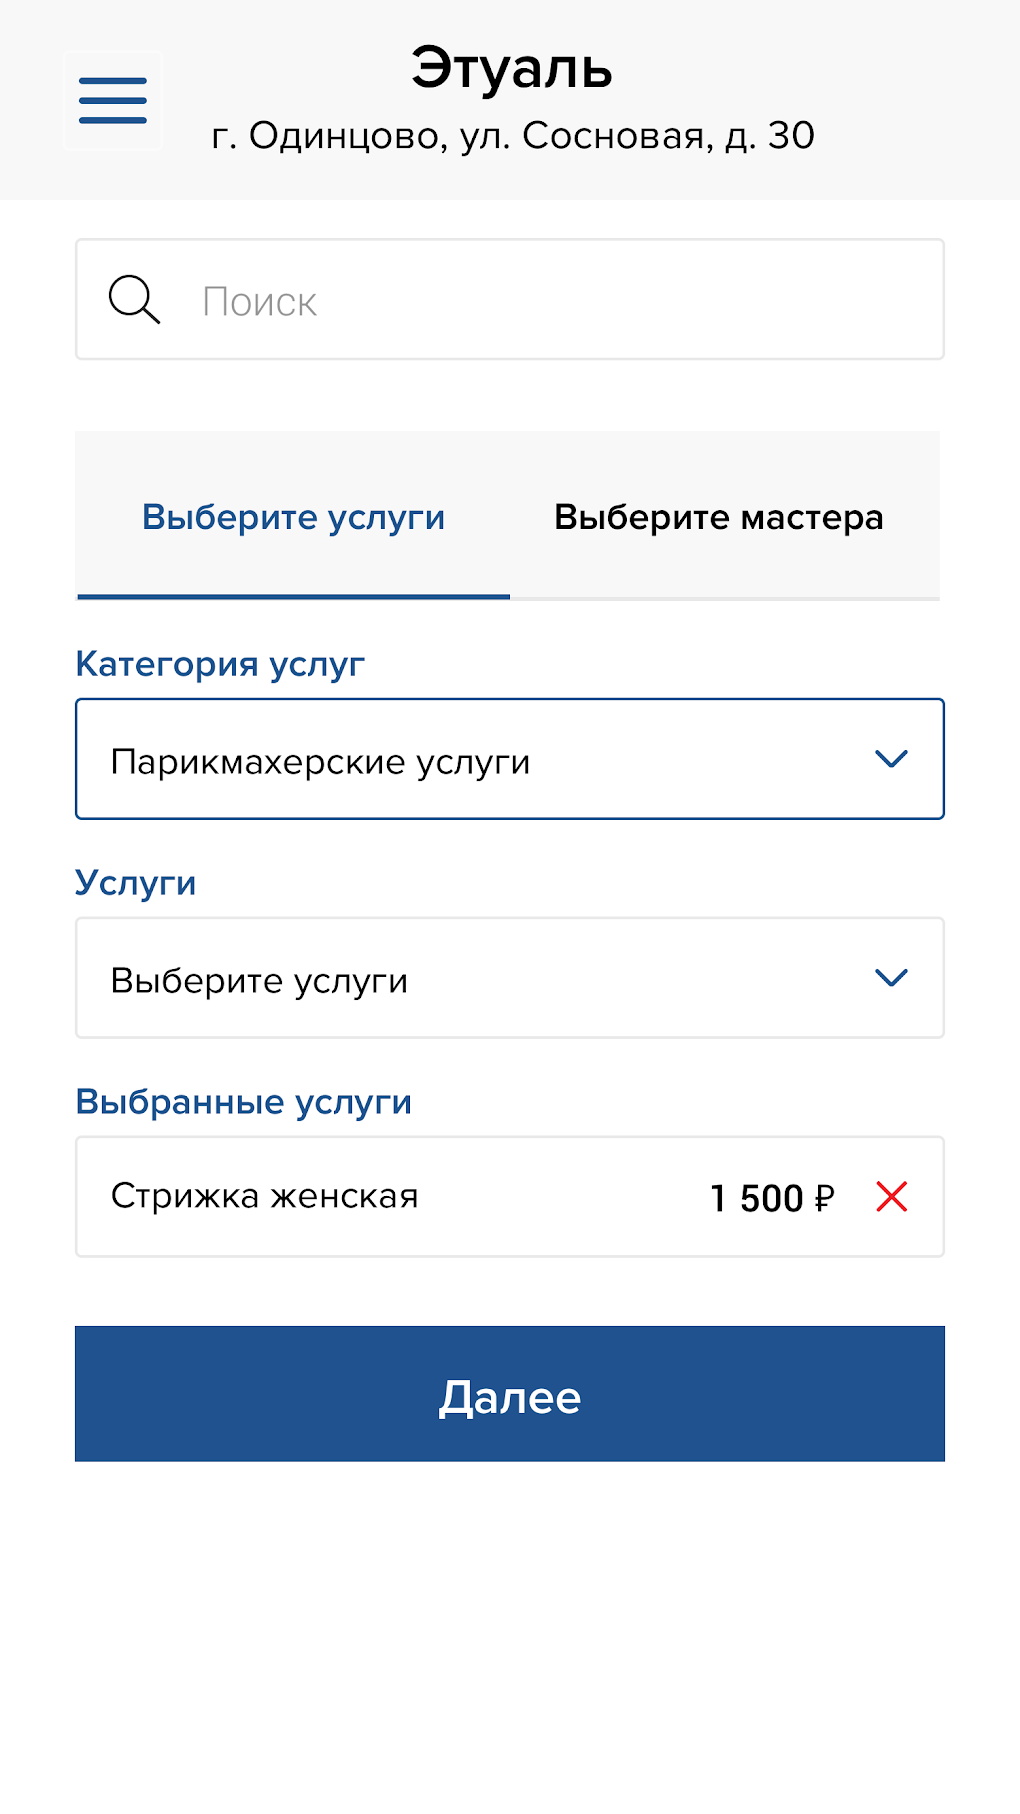Click the ruble sign next to the price

(x=825, y=1197)
